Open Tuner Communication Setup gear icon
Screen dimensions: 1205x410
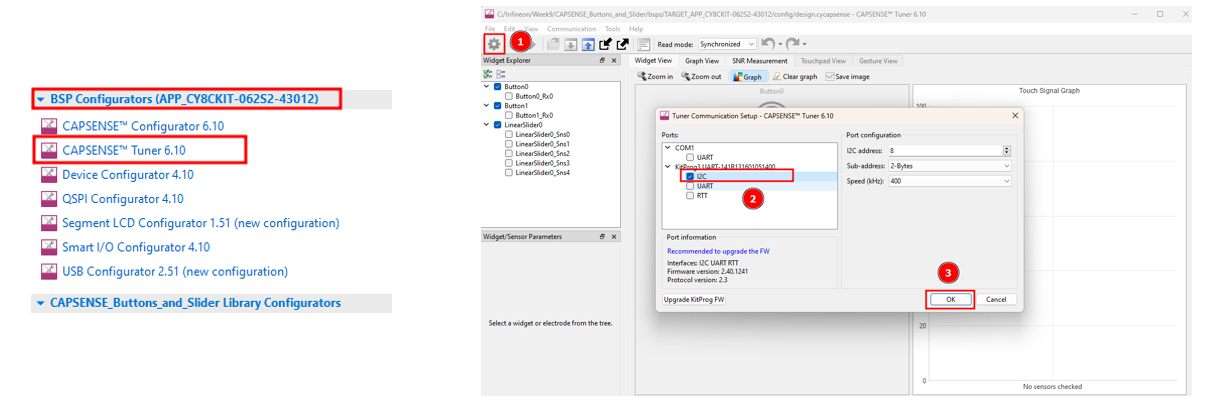pos(494,44)
